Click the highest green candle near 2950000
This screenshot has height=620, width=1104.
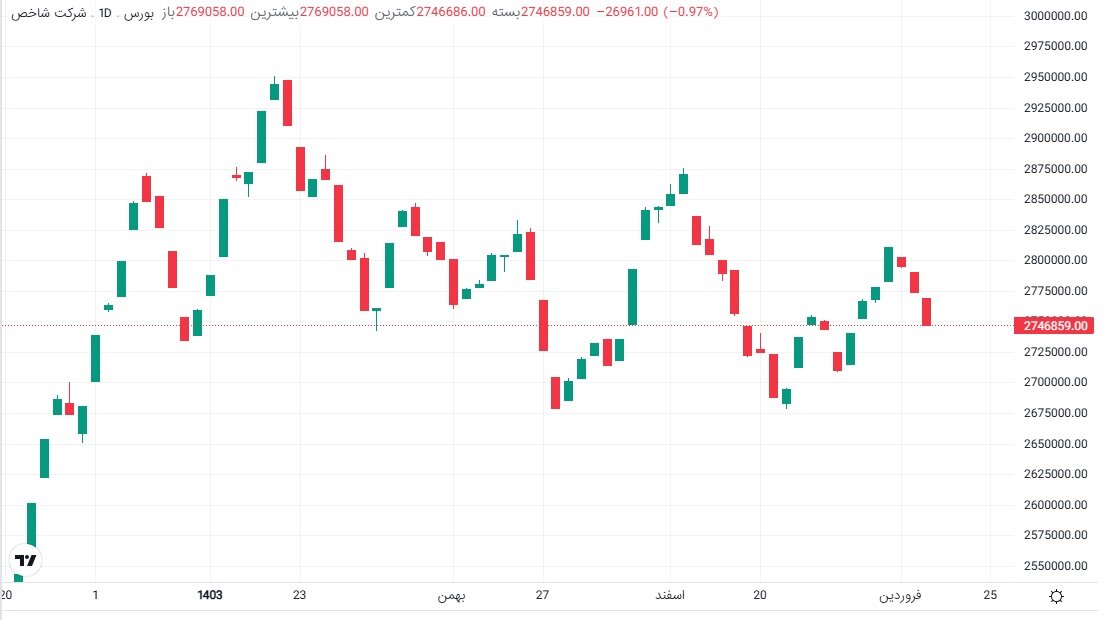274,91
